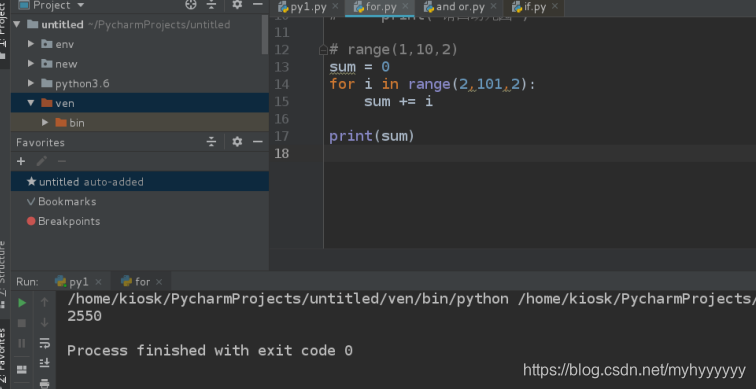Switch to the if.py editor tab
Image resolution: width=756 pixels, height=389 pixels.
point(534,7)
